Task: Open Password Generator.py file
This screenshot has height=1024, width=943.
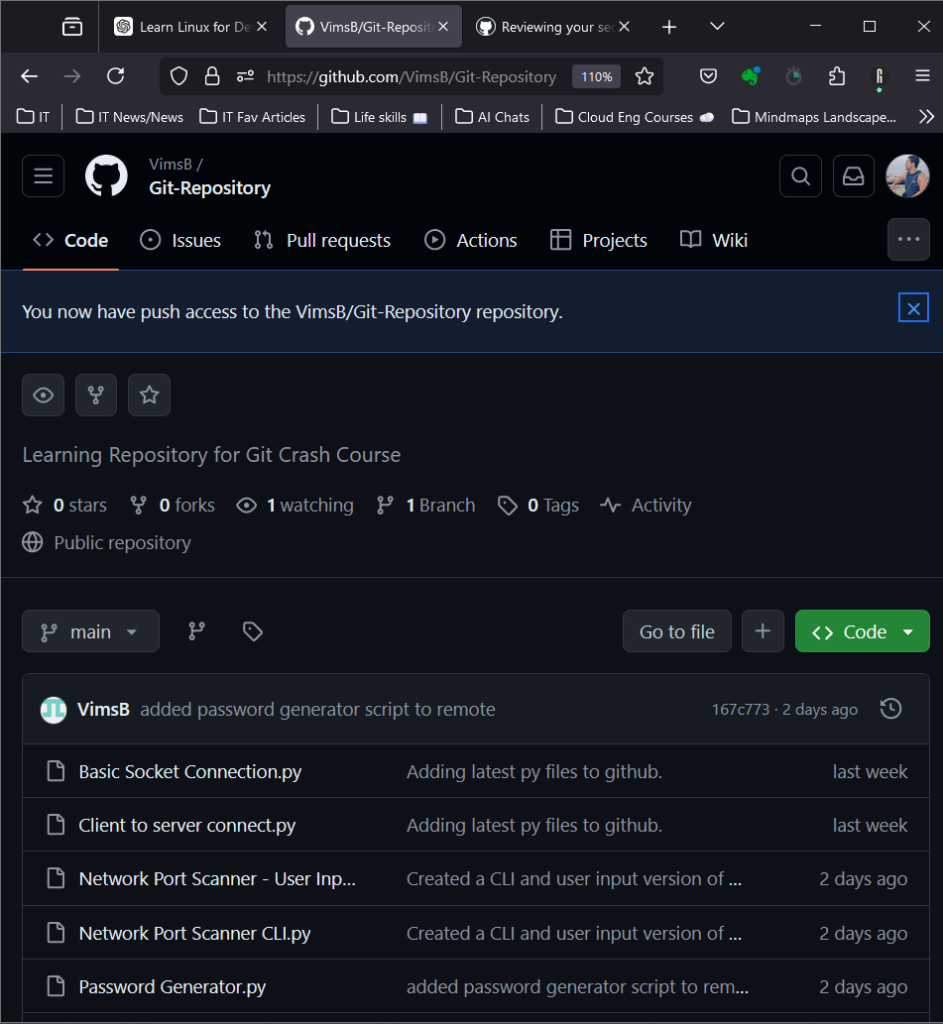Action: (x=172, y=986)
